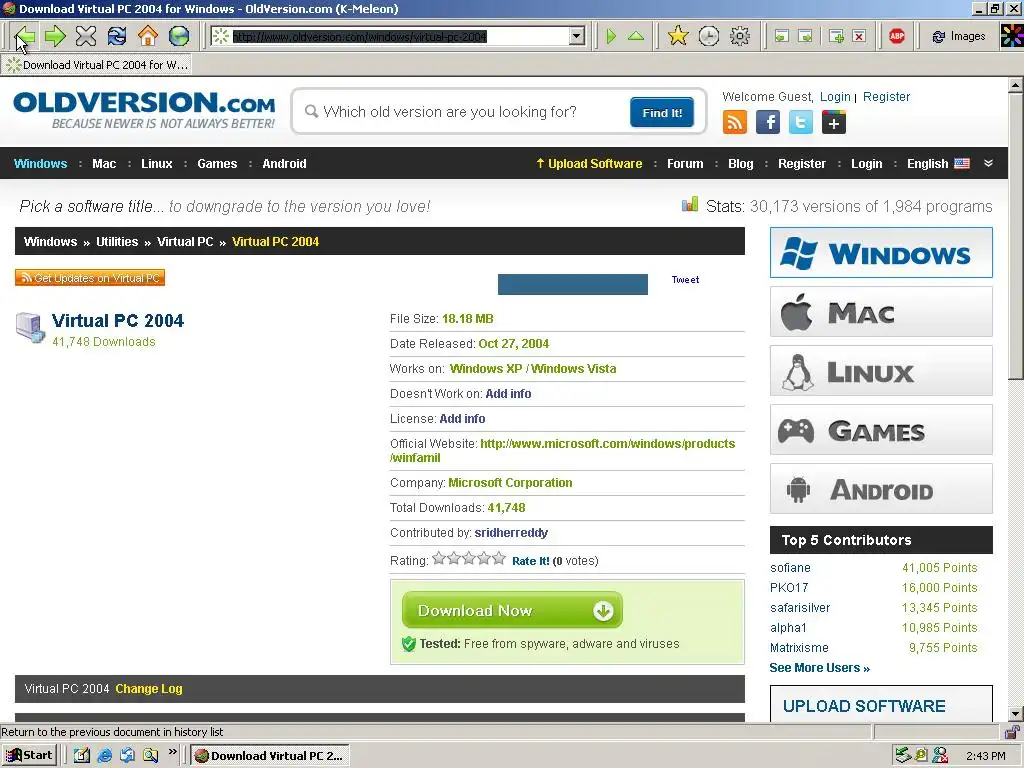The height and width of the screenshot is (768, 1024).
Task: Click the Register link beside Welcome Guest
Action: tap(886, 97)
